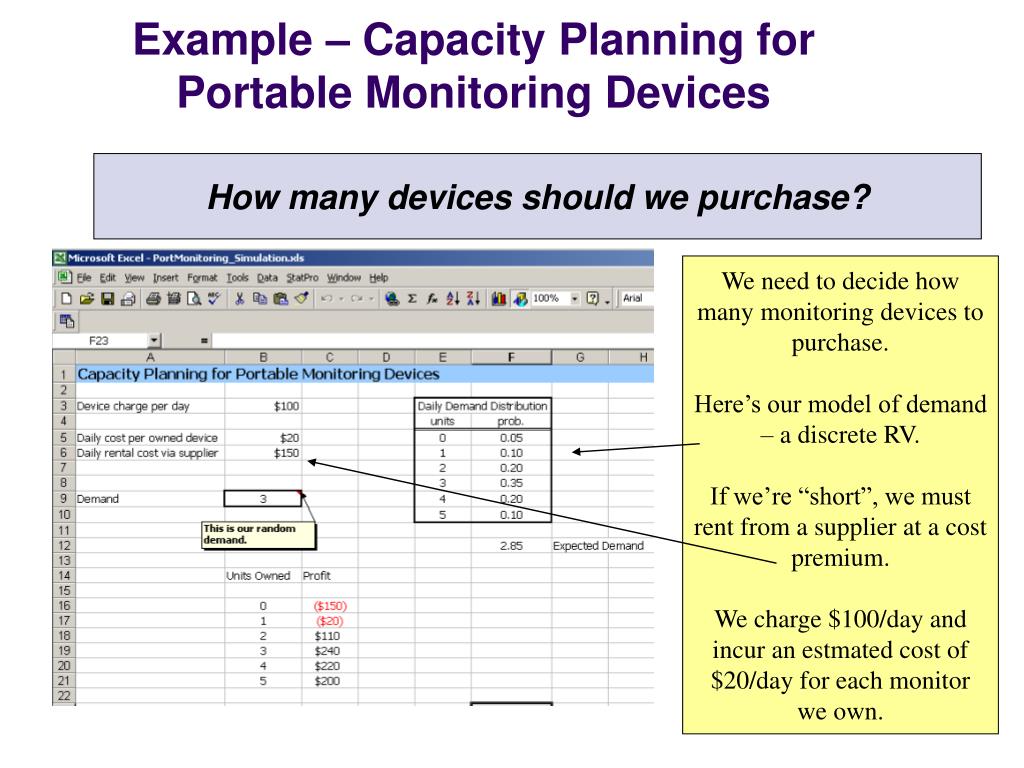Open the Help menu
Screen dimensions: 1024x768
click(x=379, y=278)
